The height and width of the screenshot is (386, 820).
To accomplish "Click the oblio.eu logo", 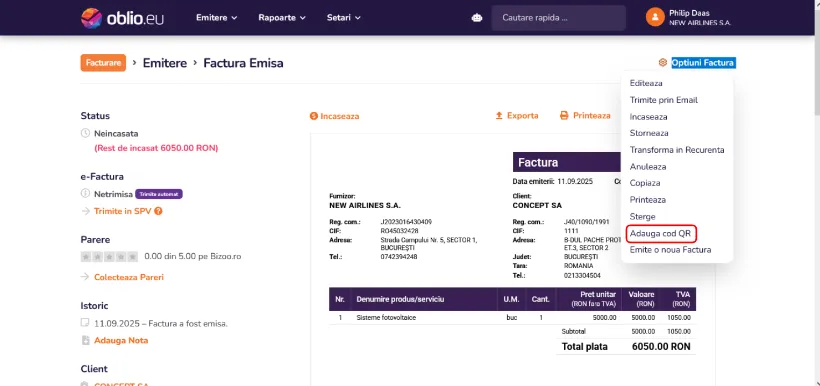I will pyautogui.click(x=122, y=18).
